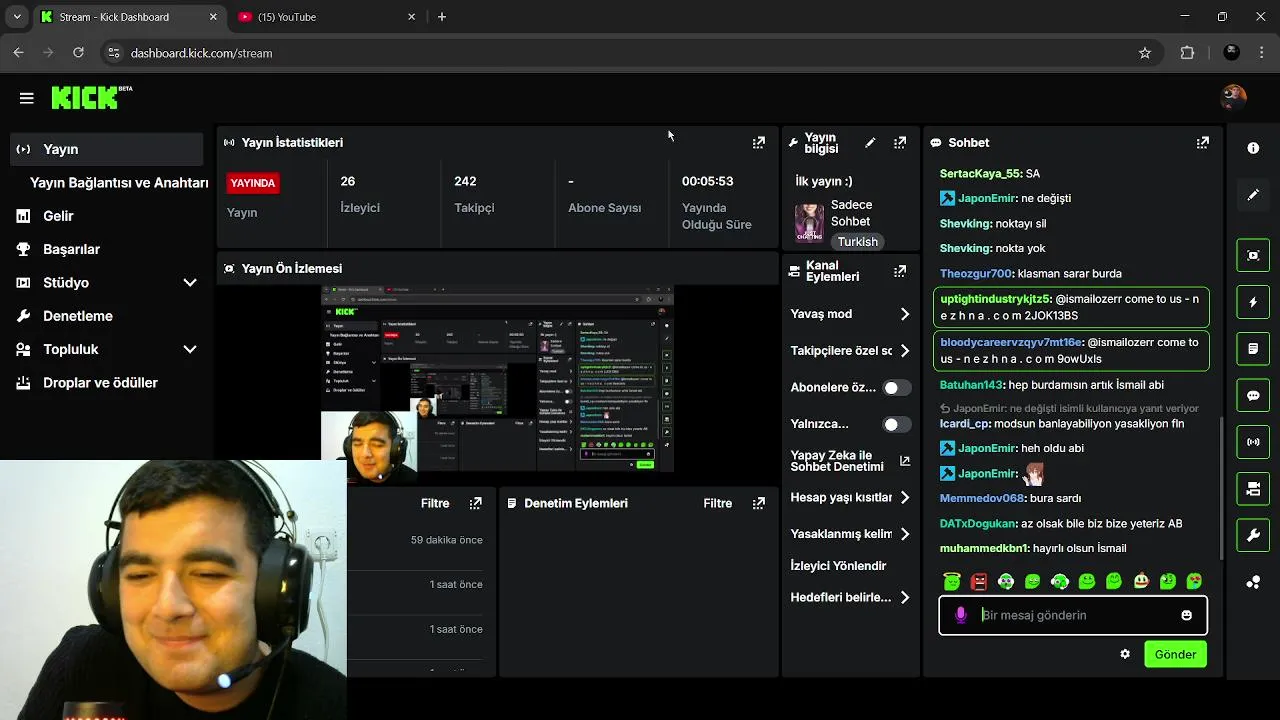Select Yayın in the sidebar
Screen dimensions: 1280x720
(x=106, y=149)
